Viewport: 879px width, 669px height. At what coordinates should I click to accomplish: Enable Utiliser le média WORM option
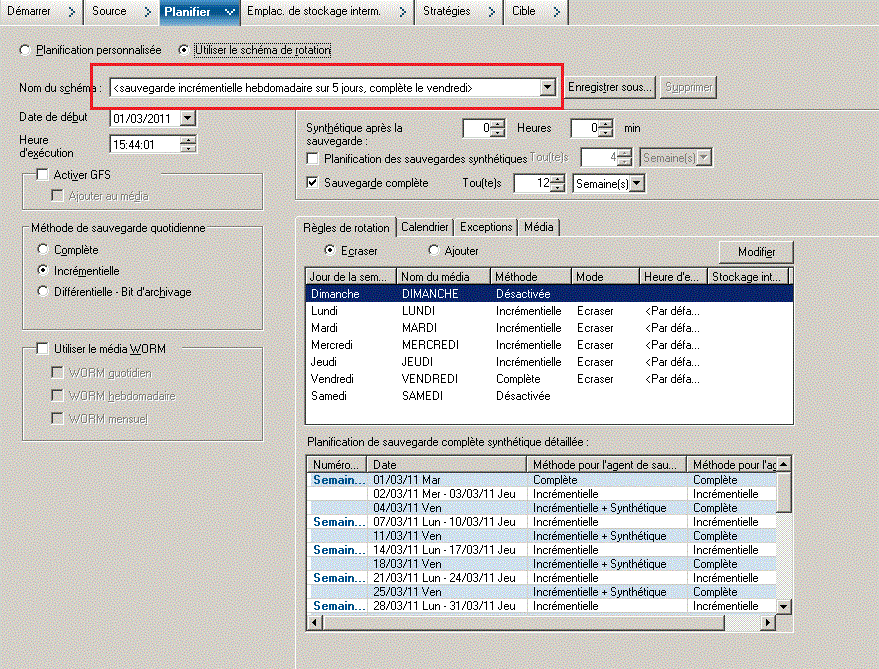click(x=42, y=349)
